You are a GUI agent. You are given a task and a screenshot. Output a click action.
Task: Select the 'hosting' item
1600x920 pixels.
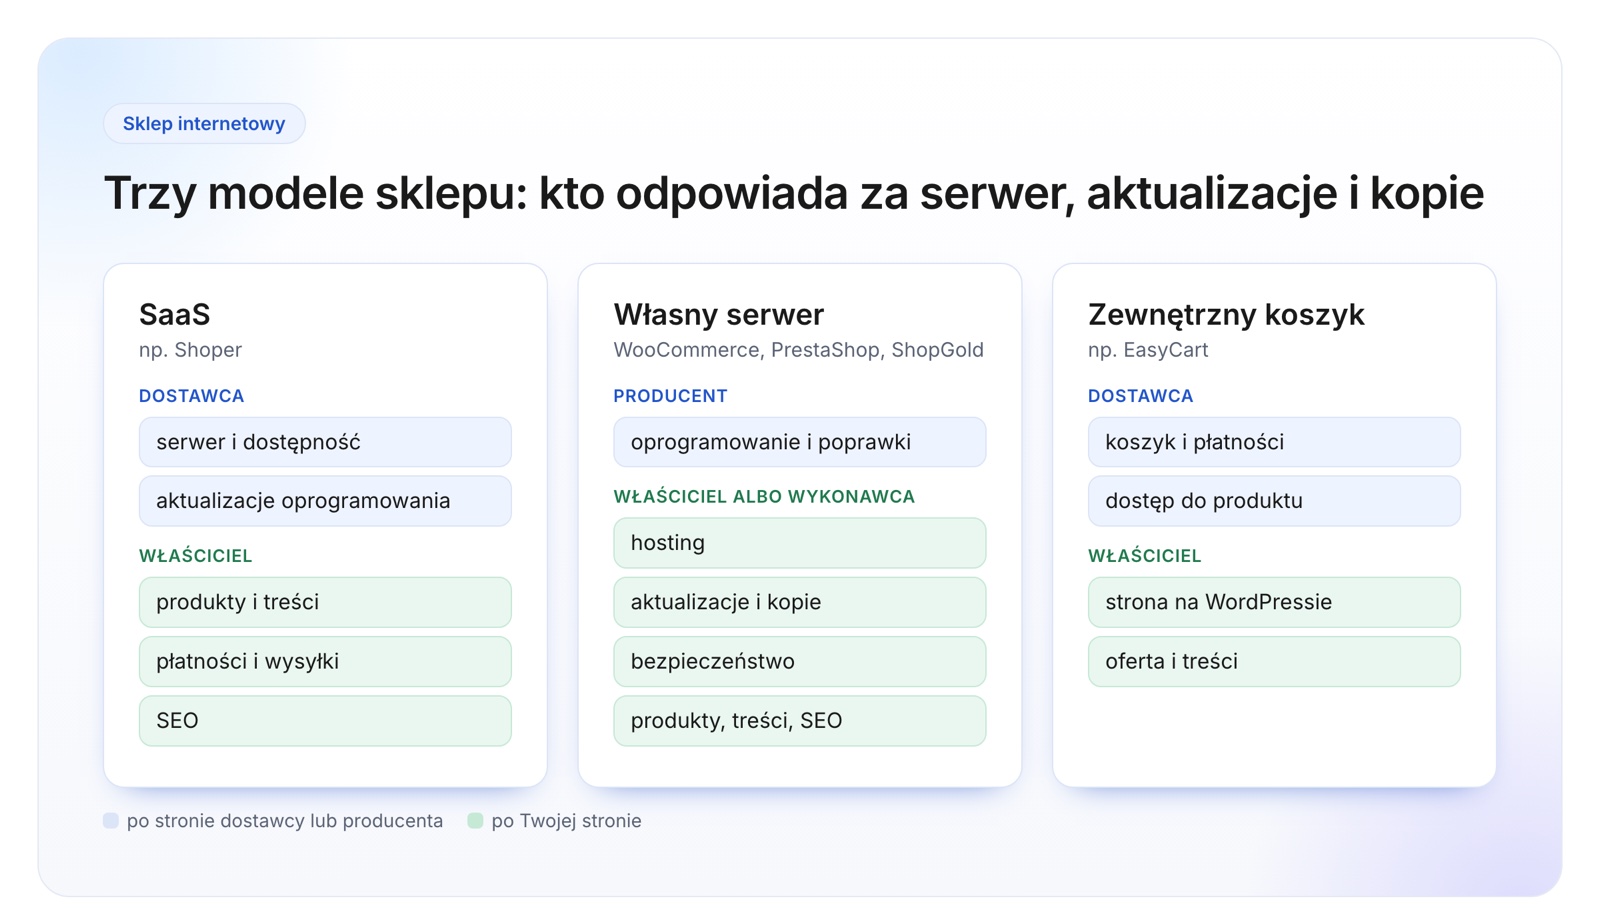tap(799, 543)
